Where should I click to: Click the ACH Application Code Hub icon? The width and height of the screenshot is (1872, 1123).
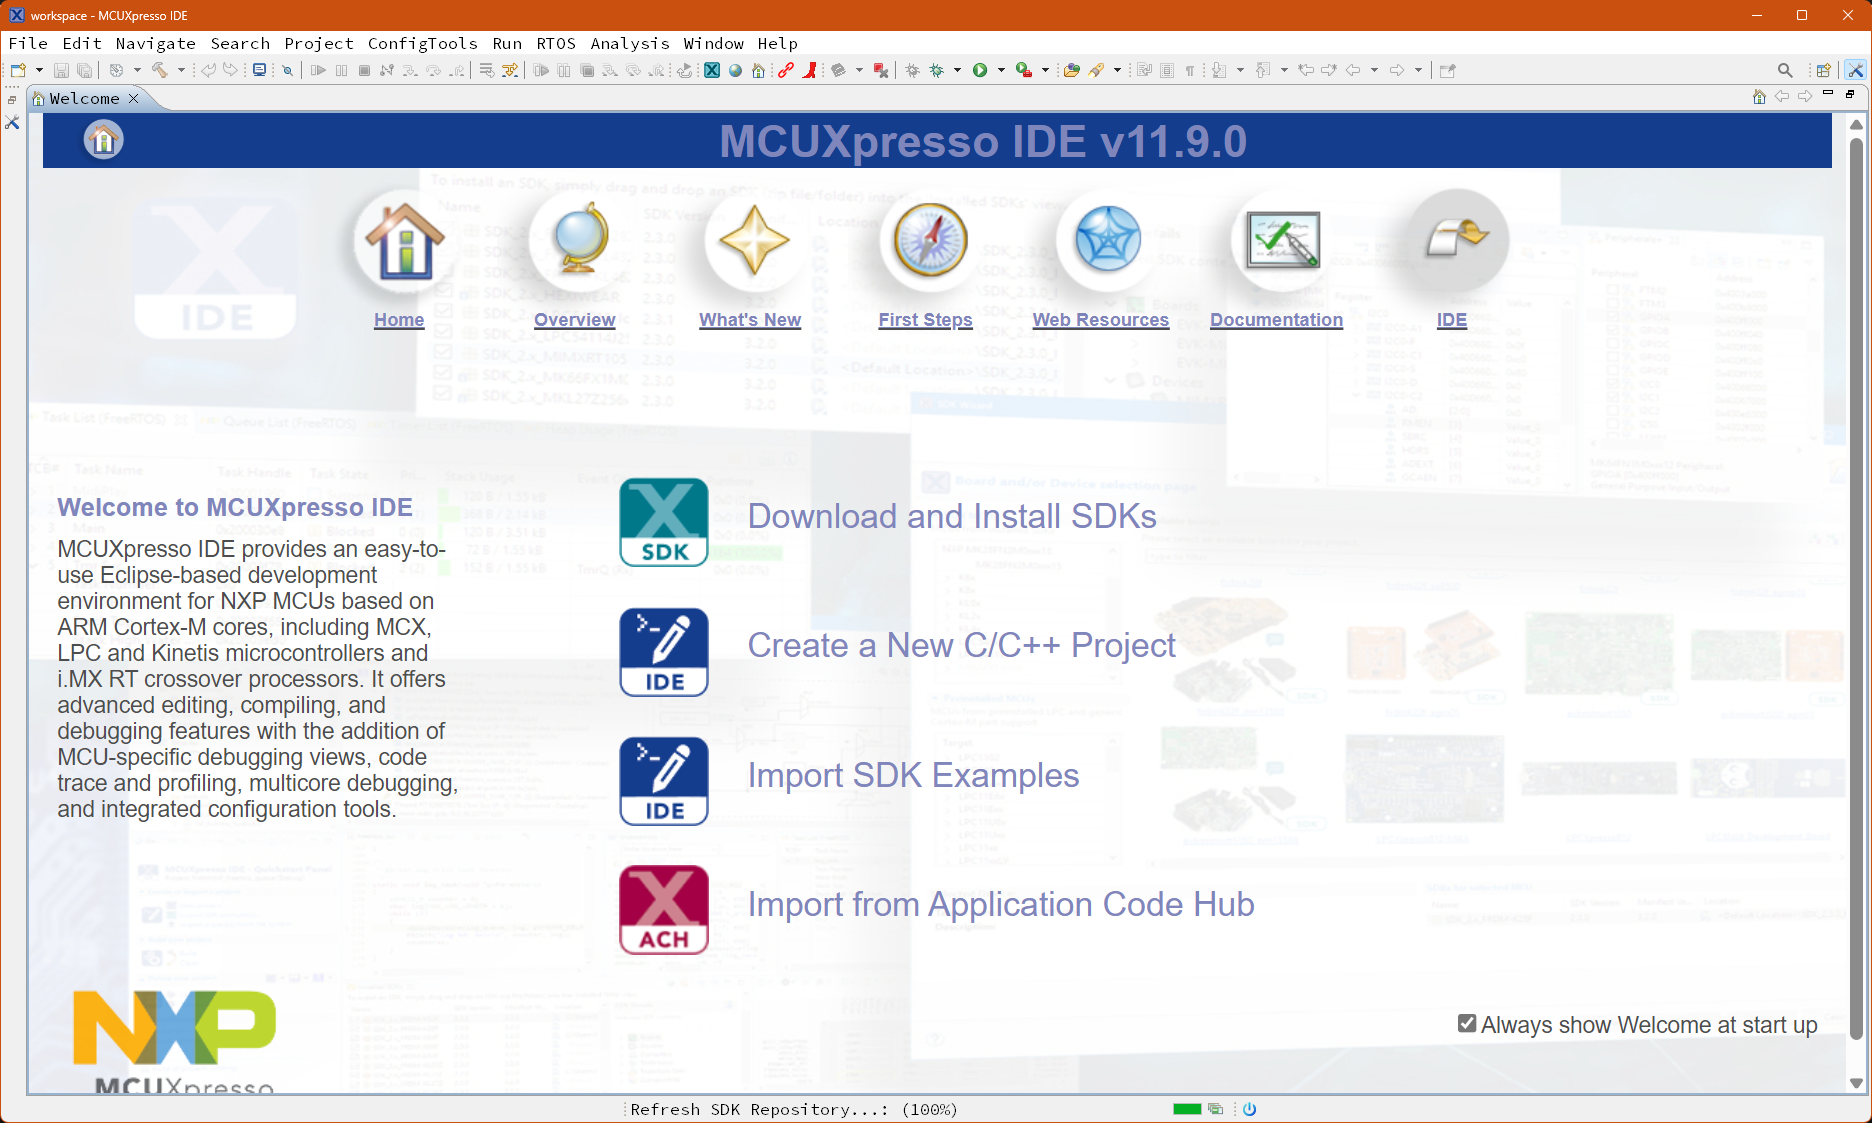coord(663,910)
